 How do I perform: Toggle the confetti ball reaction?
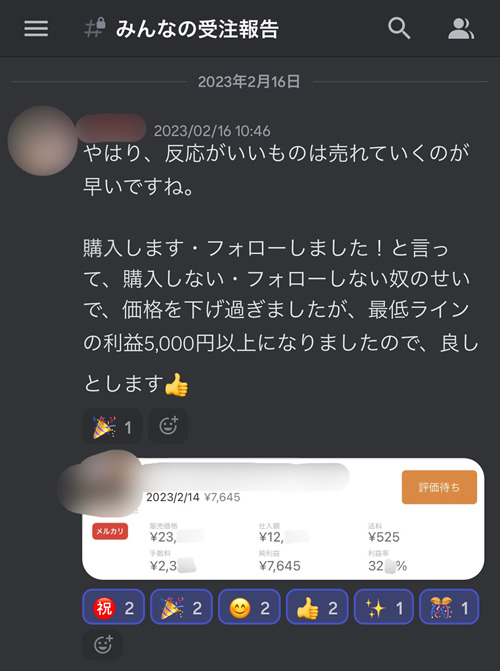click(x=449, y=607)
